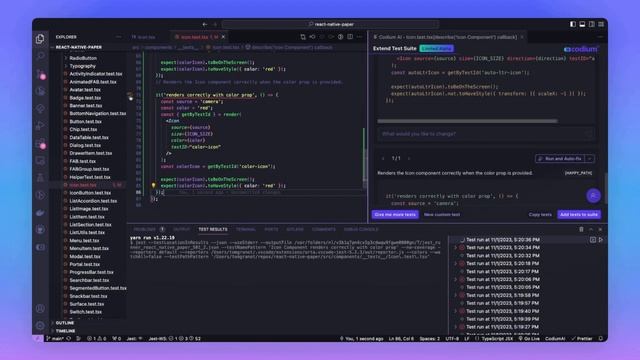Expand the test run at 5:20:34 PM
Viewport: 640px width, 360px height.
[456, 247]
